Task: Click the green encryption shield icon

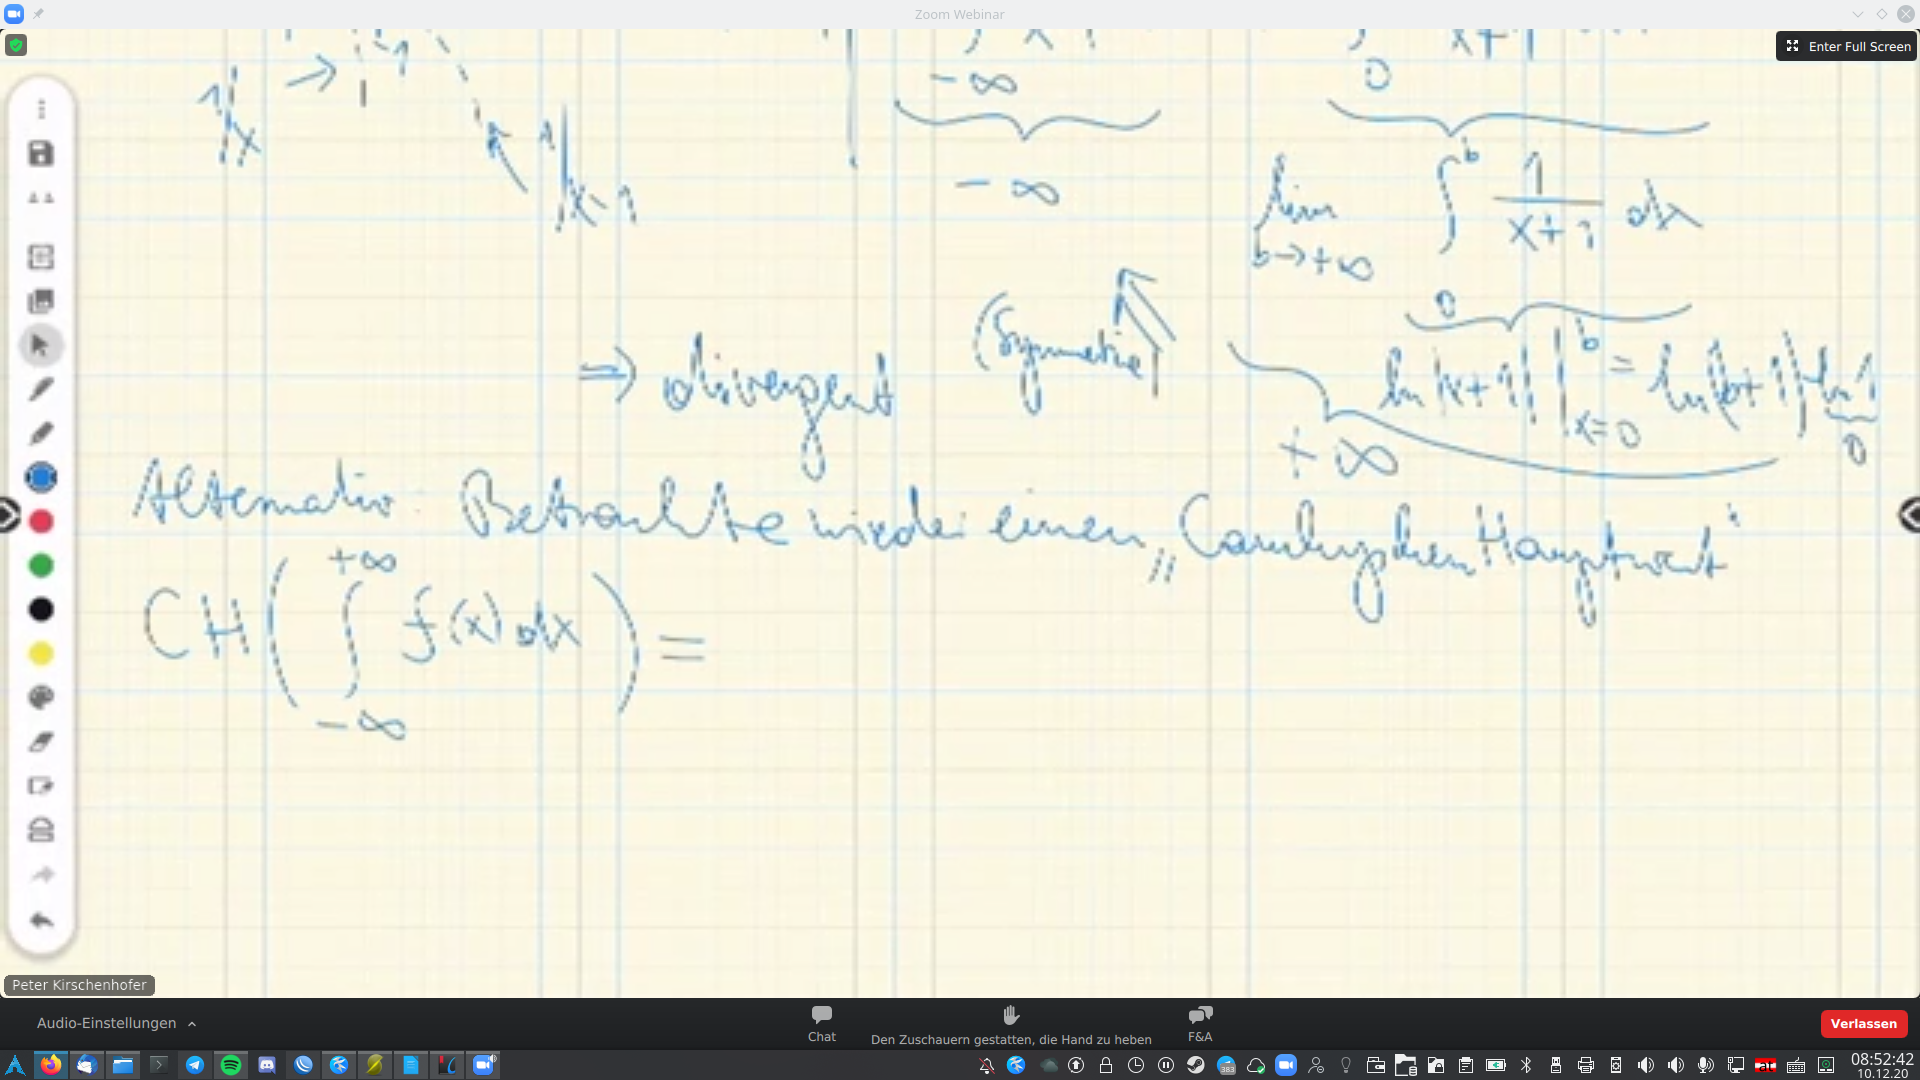Action: [16, 45]
